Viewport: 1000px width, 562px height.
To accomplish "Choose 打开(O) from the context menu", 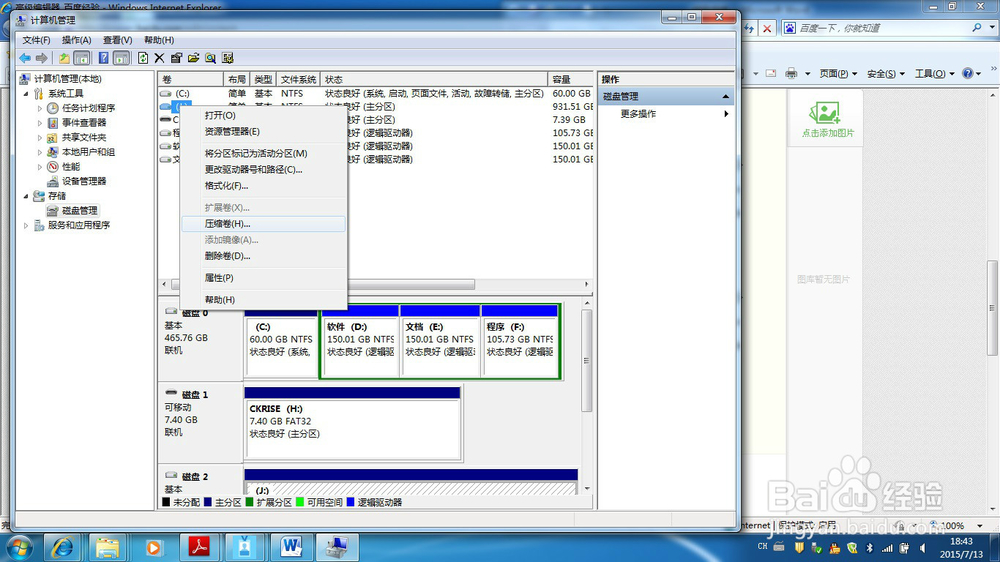I will coord(263,115).
